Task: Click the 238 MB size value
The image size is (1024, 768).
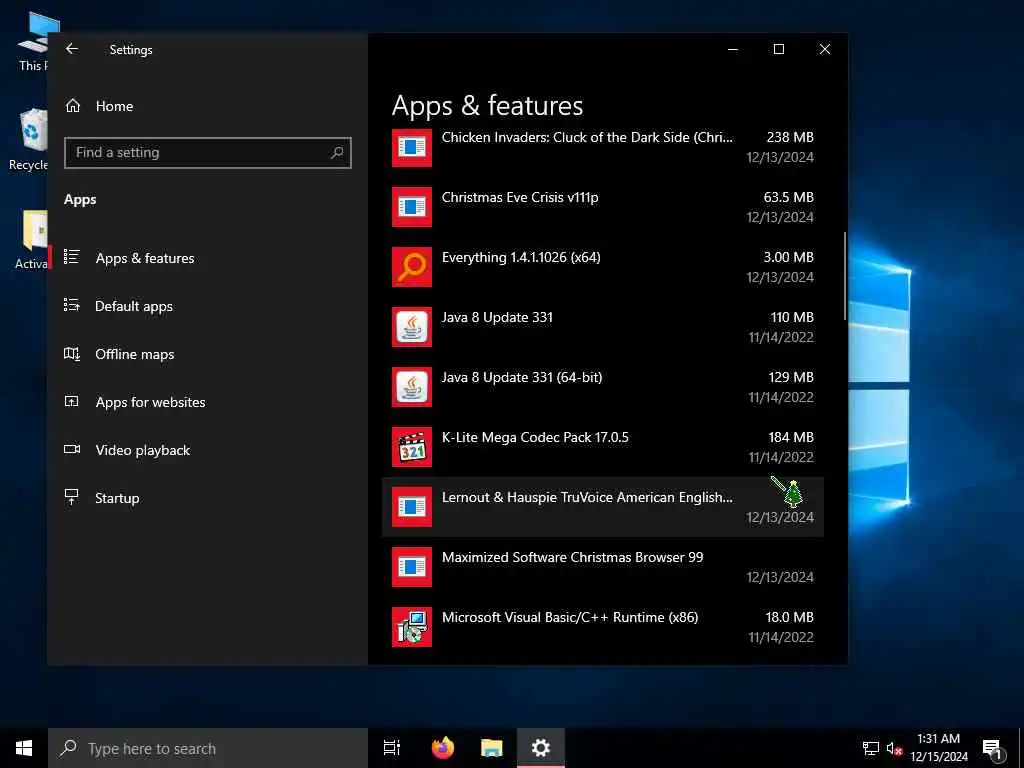Action: point(790,137)
